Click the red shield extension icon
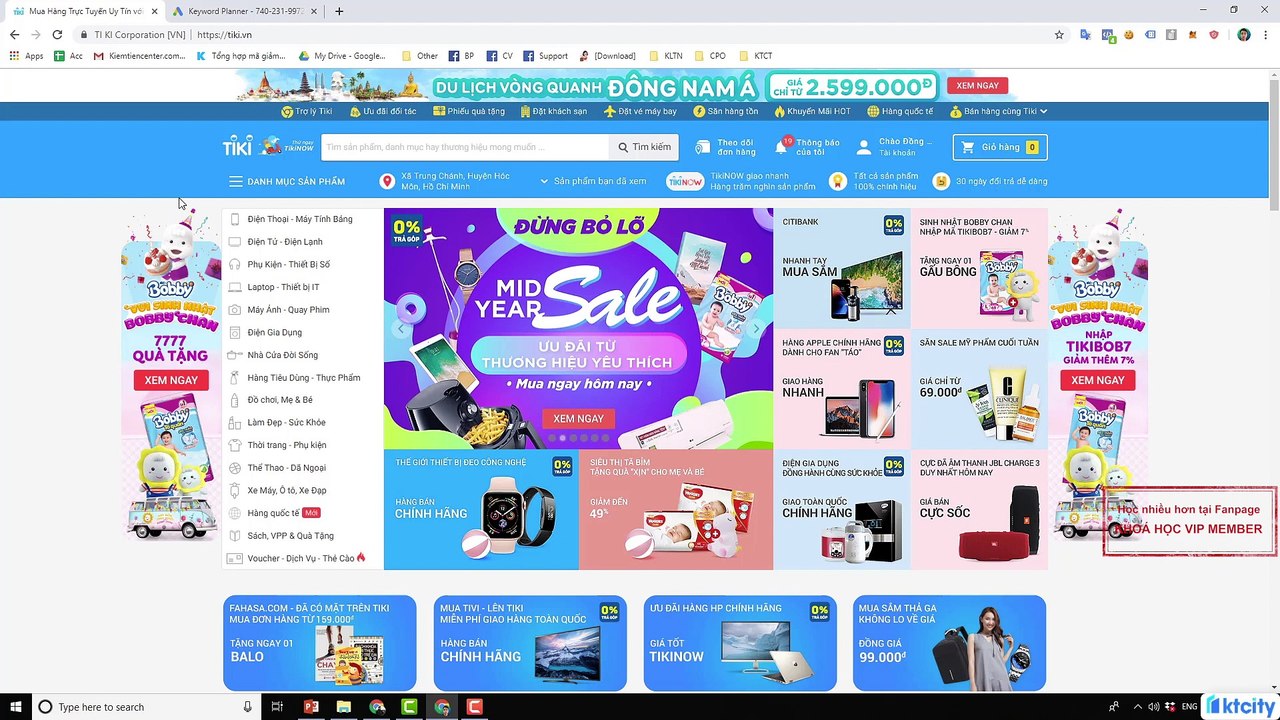Image resolution: width=1280 pixels, height=720 pixels. pos(1214,34)
